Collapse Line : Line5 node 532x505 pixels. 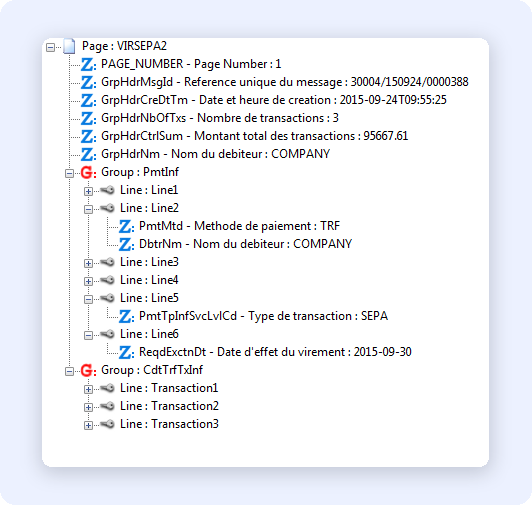click(88, 299)
